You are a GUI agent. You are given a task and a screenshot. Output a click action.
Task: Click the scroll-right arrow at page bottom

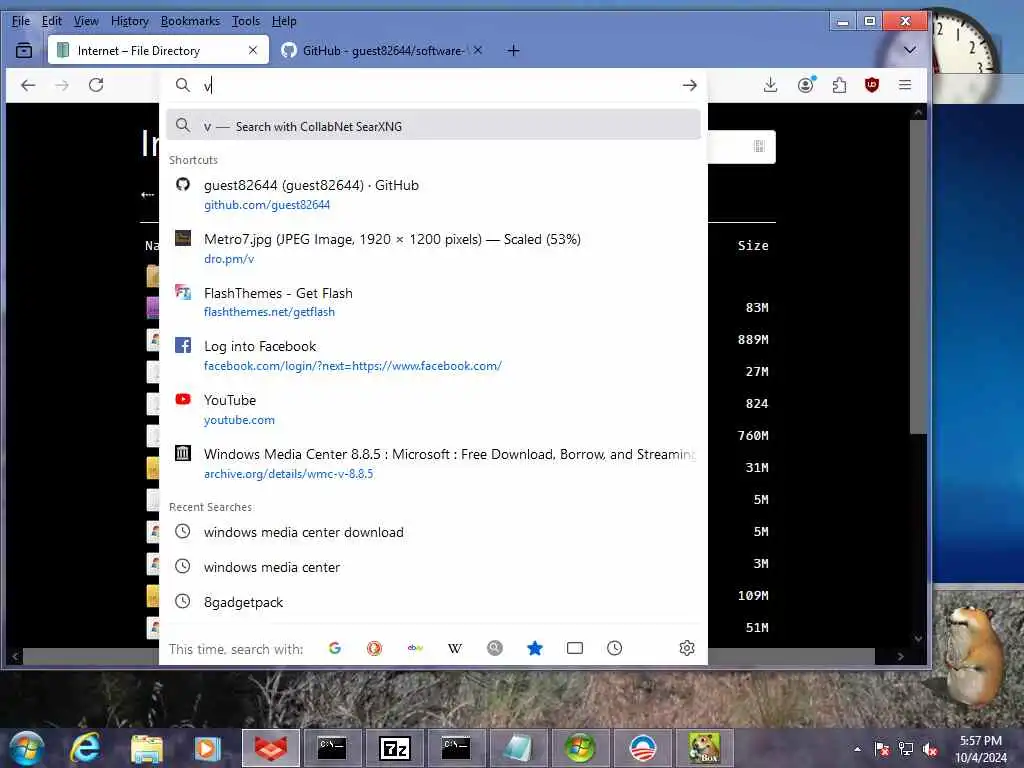pyautogui.click(x=901, y=656)
